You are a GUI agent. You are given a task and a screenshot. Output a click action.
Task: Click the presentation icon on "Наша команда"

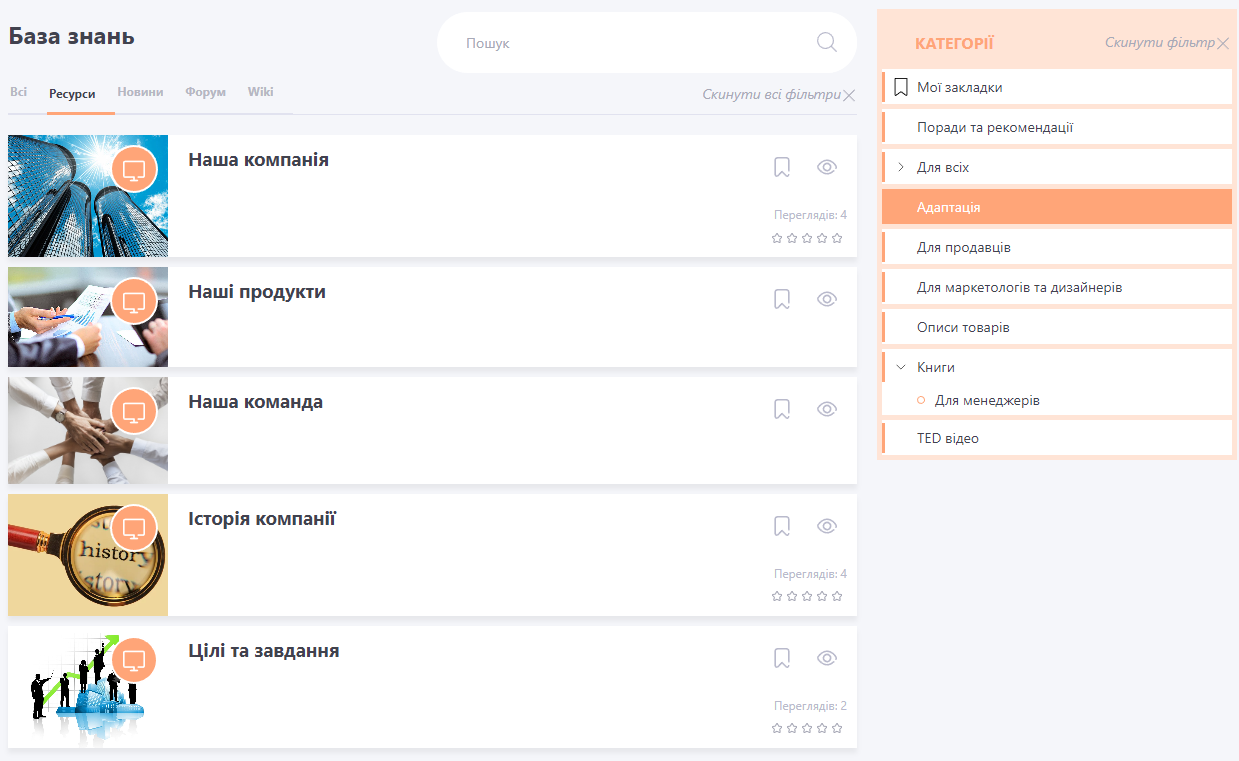[134, 410]
